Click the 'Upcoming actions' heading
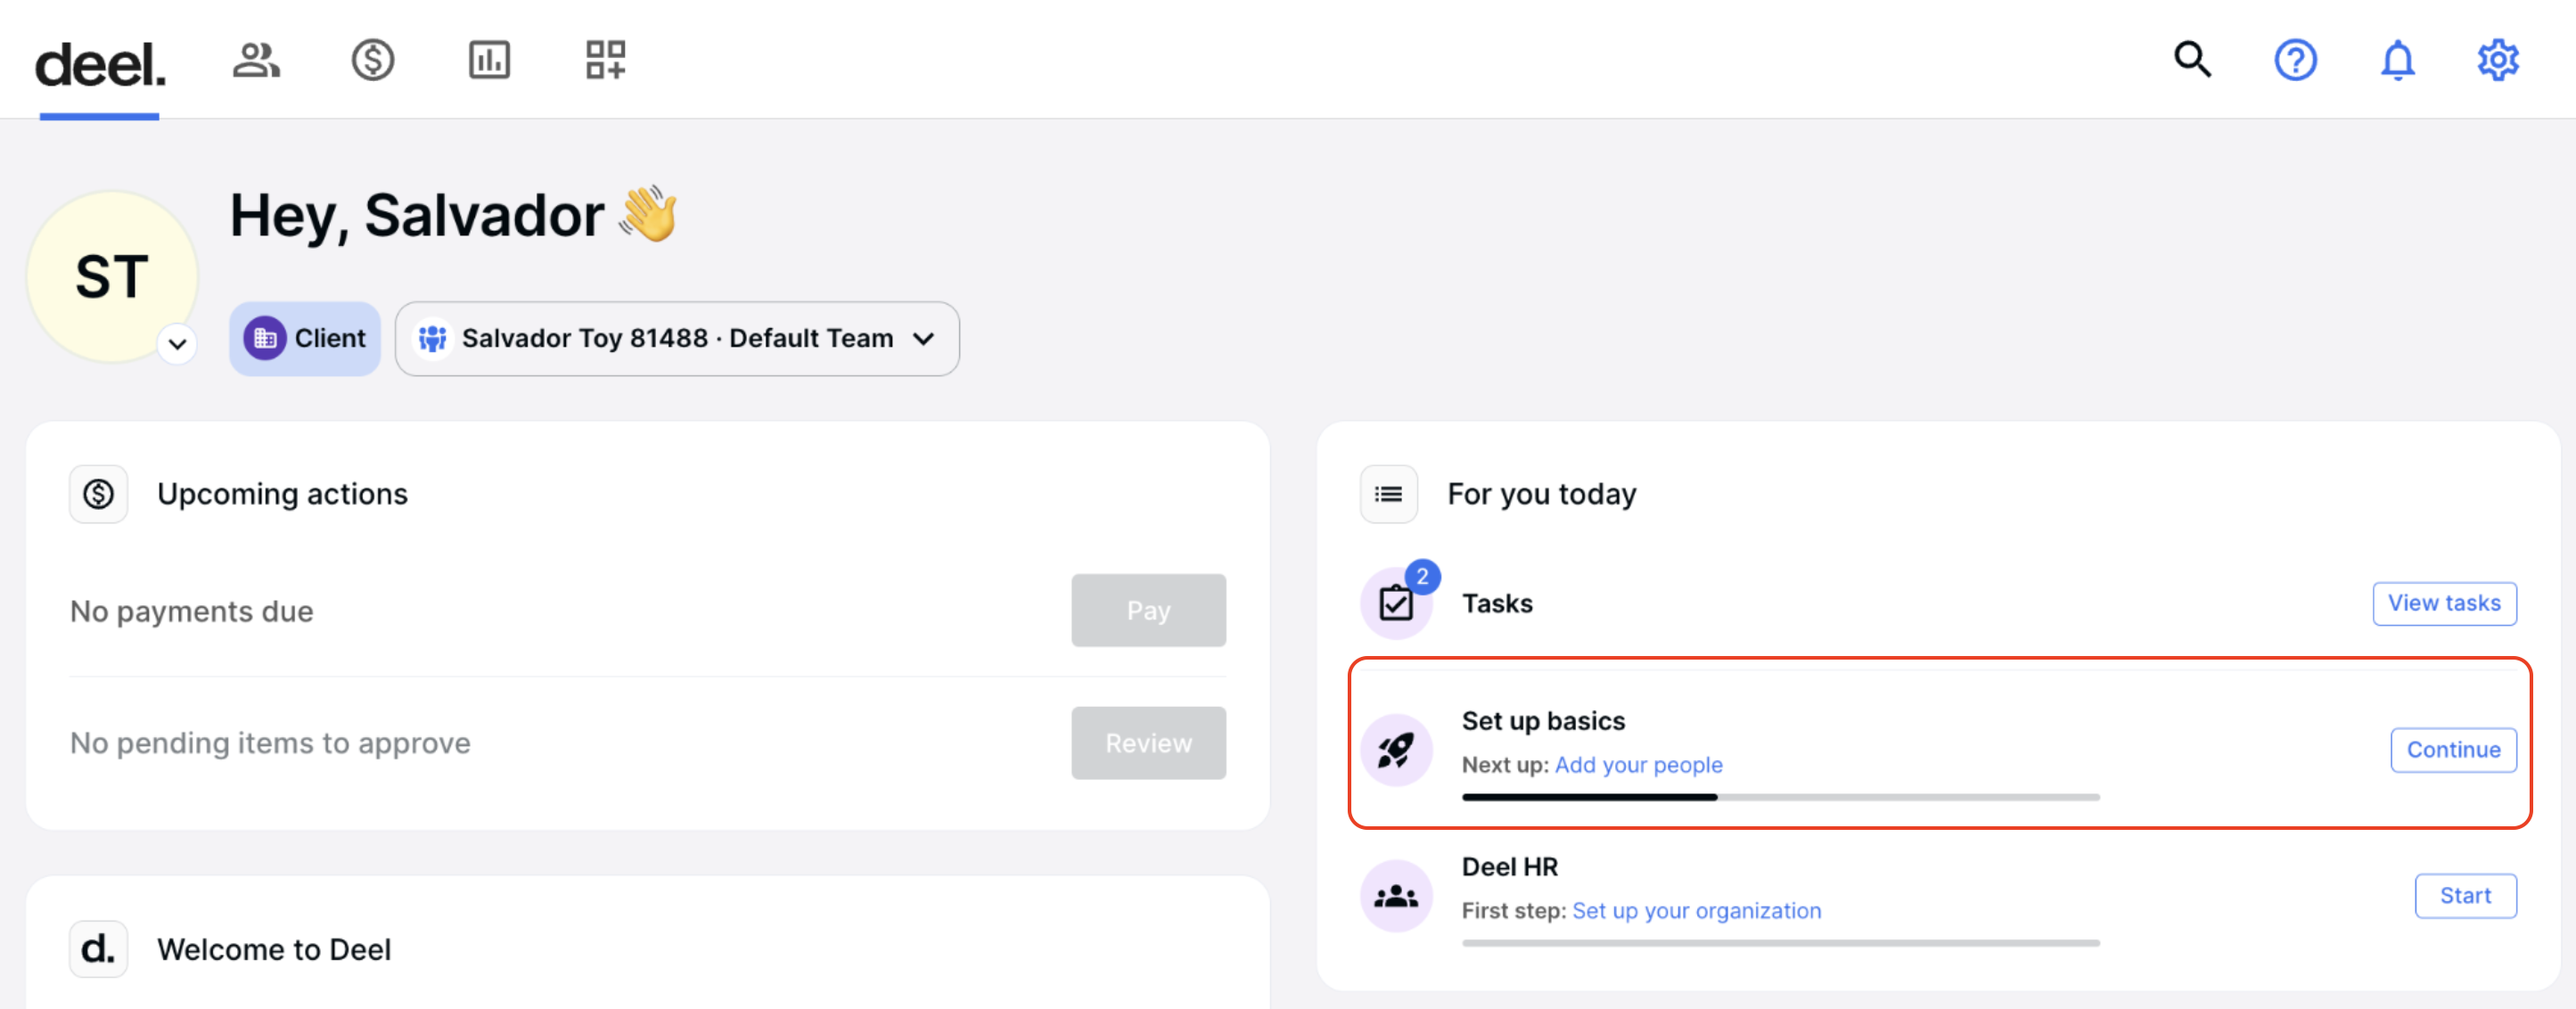 (x=282, y=494)
